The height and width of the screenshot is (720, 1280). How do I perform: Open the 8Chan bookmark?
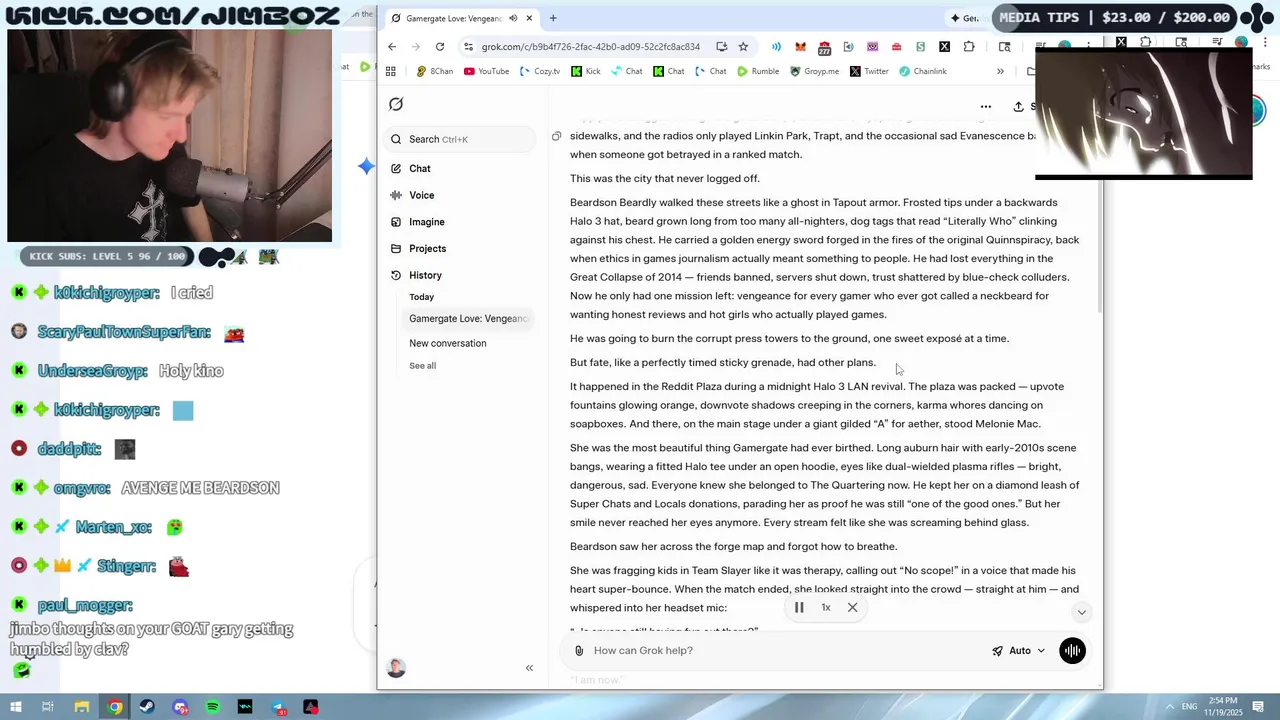[435, 71]
